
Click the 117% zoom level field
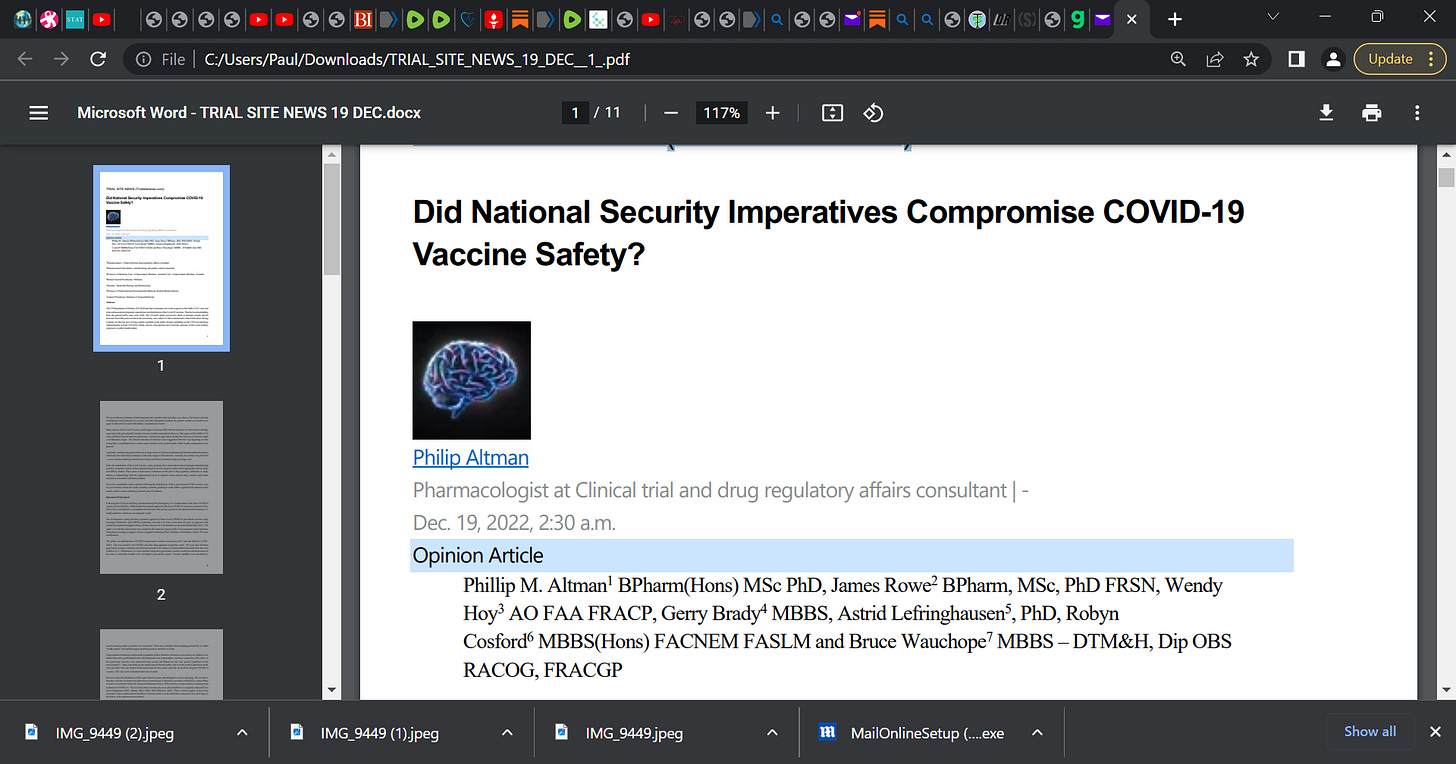click(x=721, y=113)
